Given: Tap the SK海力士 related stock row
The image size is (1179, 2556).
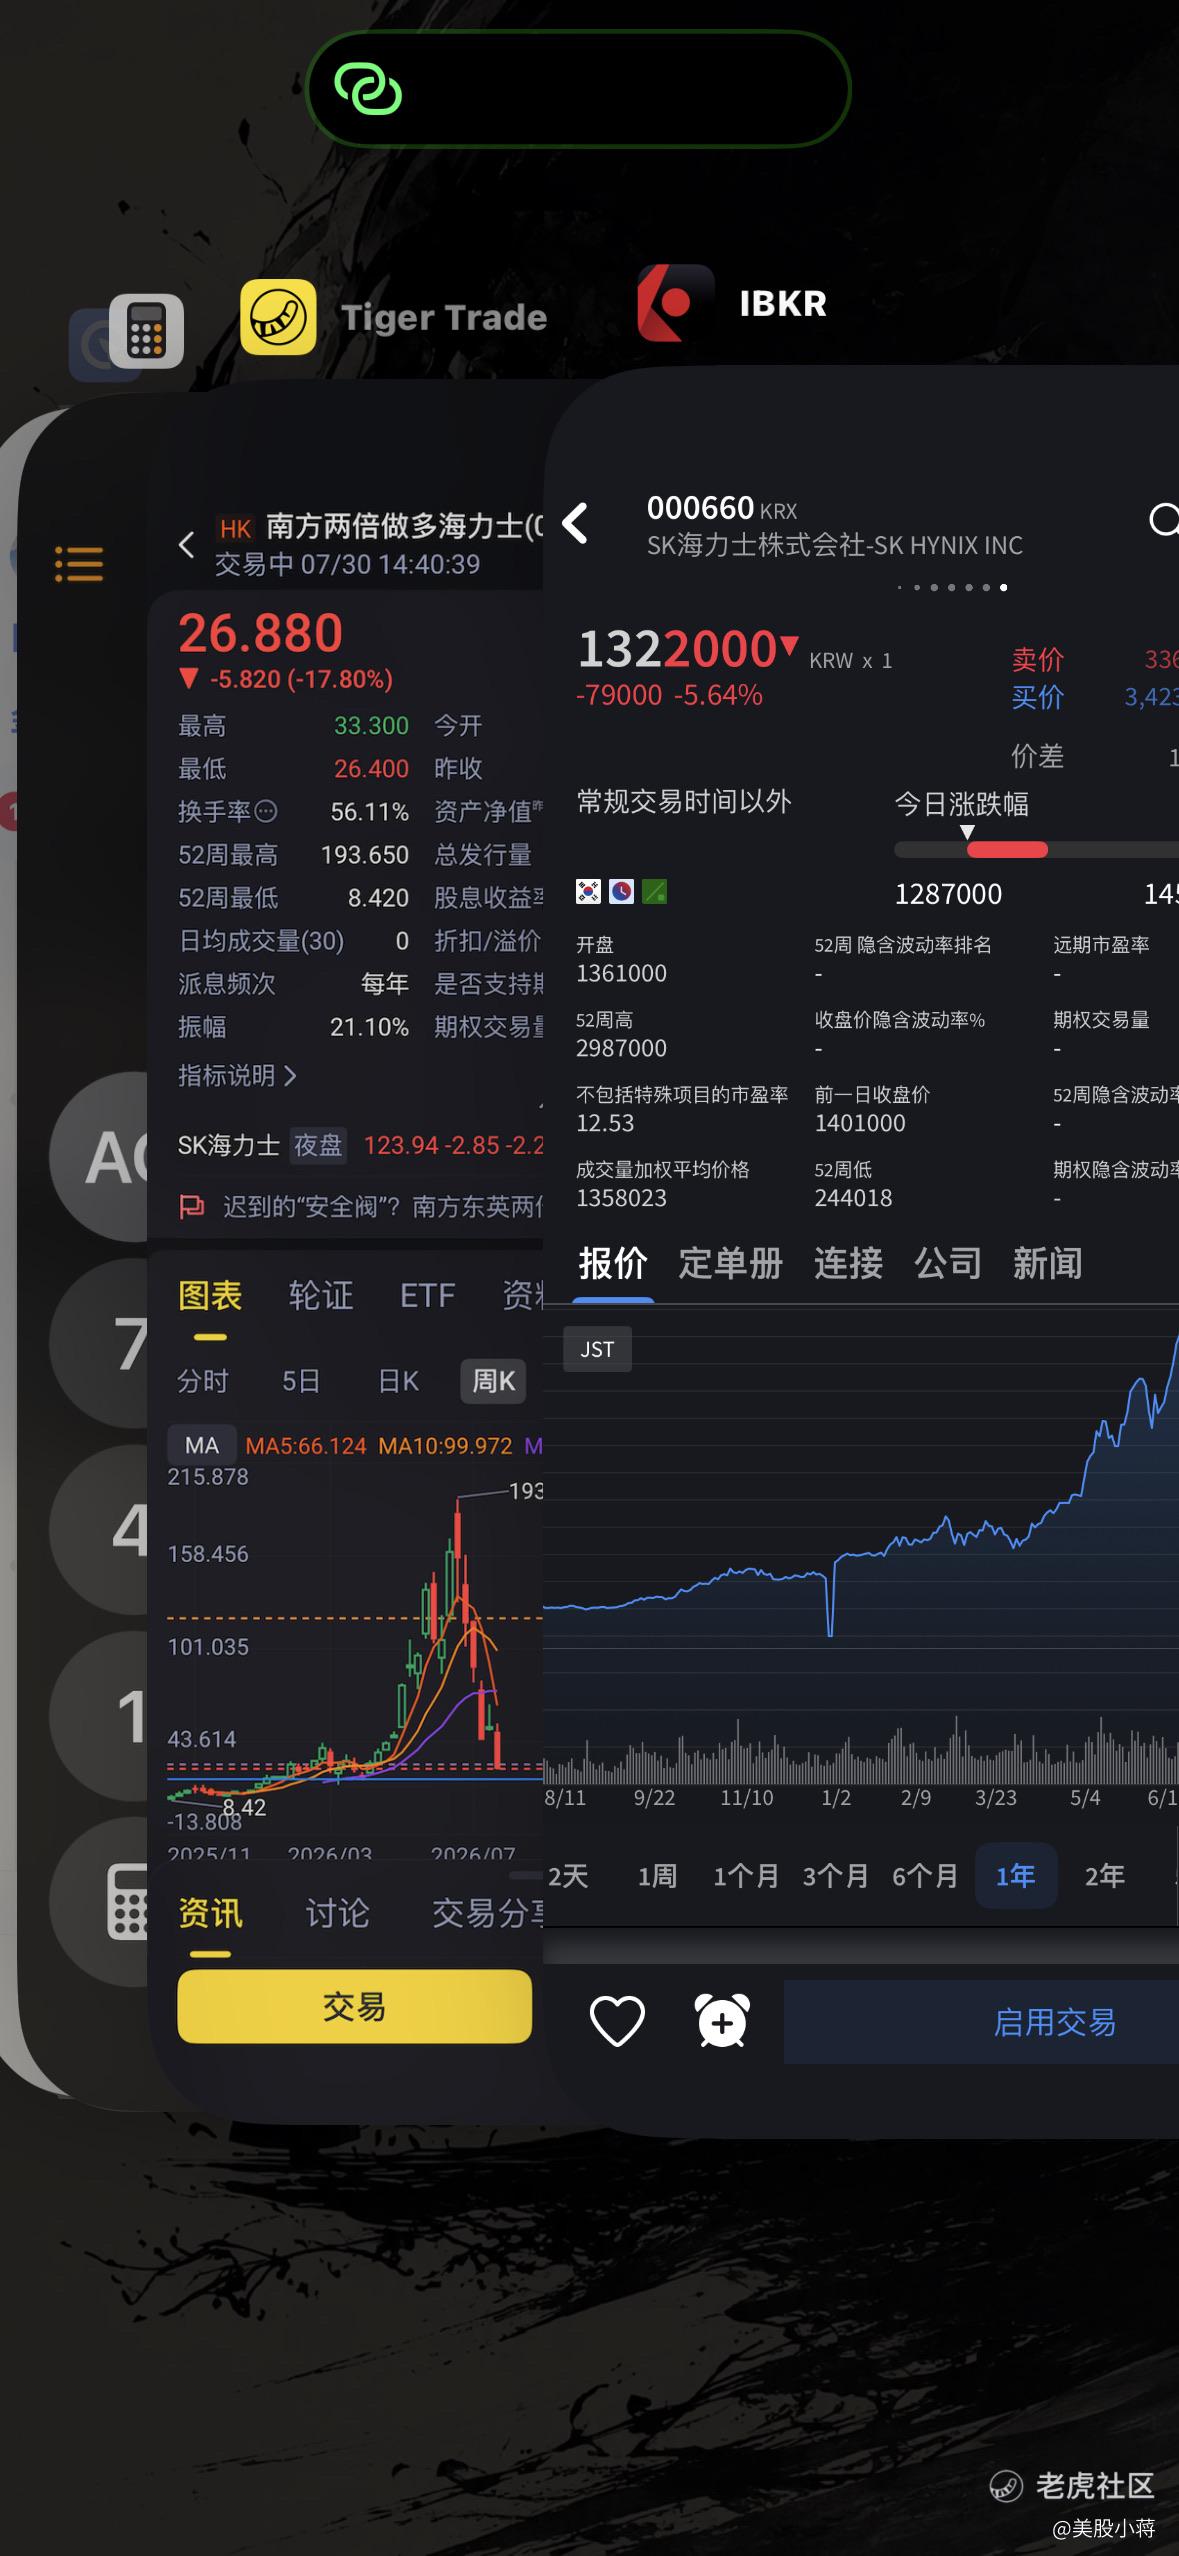Looking at the screenshot, I should click(x=360, y=1145).
